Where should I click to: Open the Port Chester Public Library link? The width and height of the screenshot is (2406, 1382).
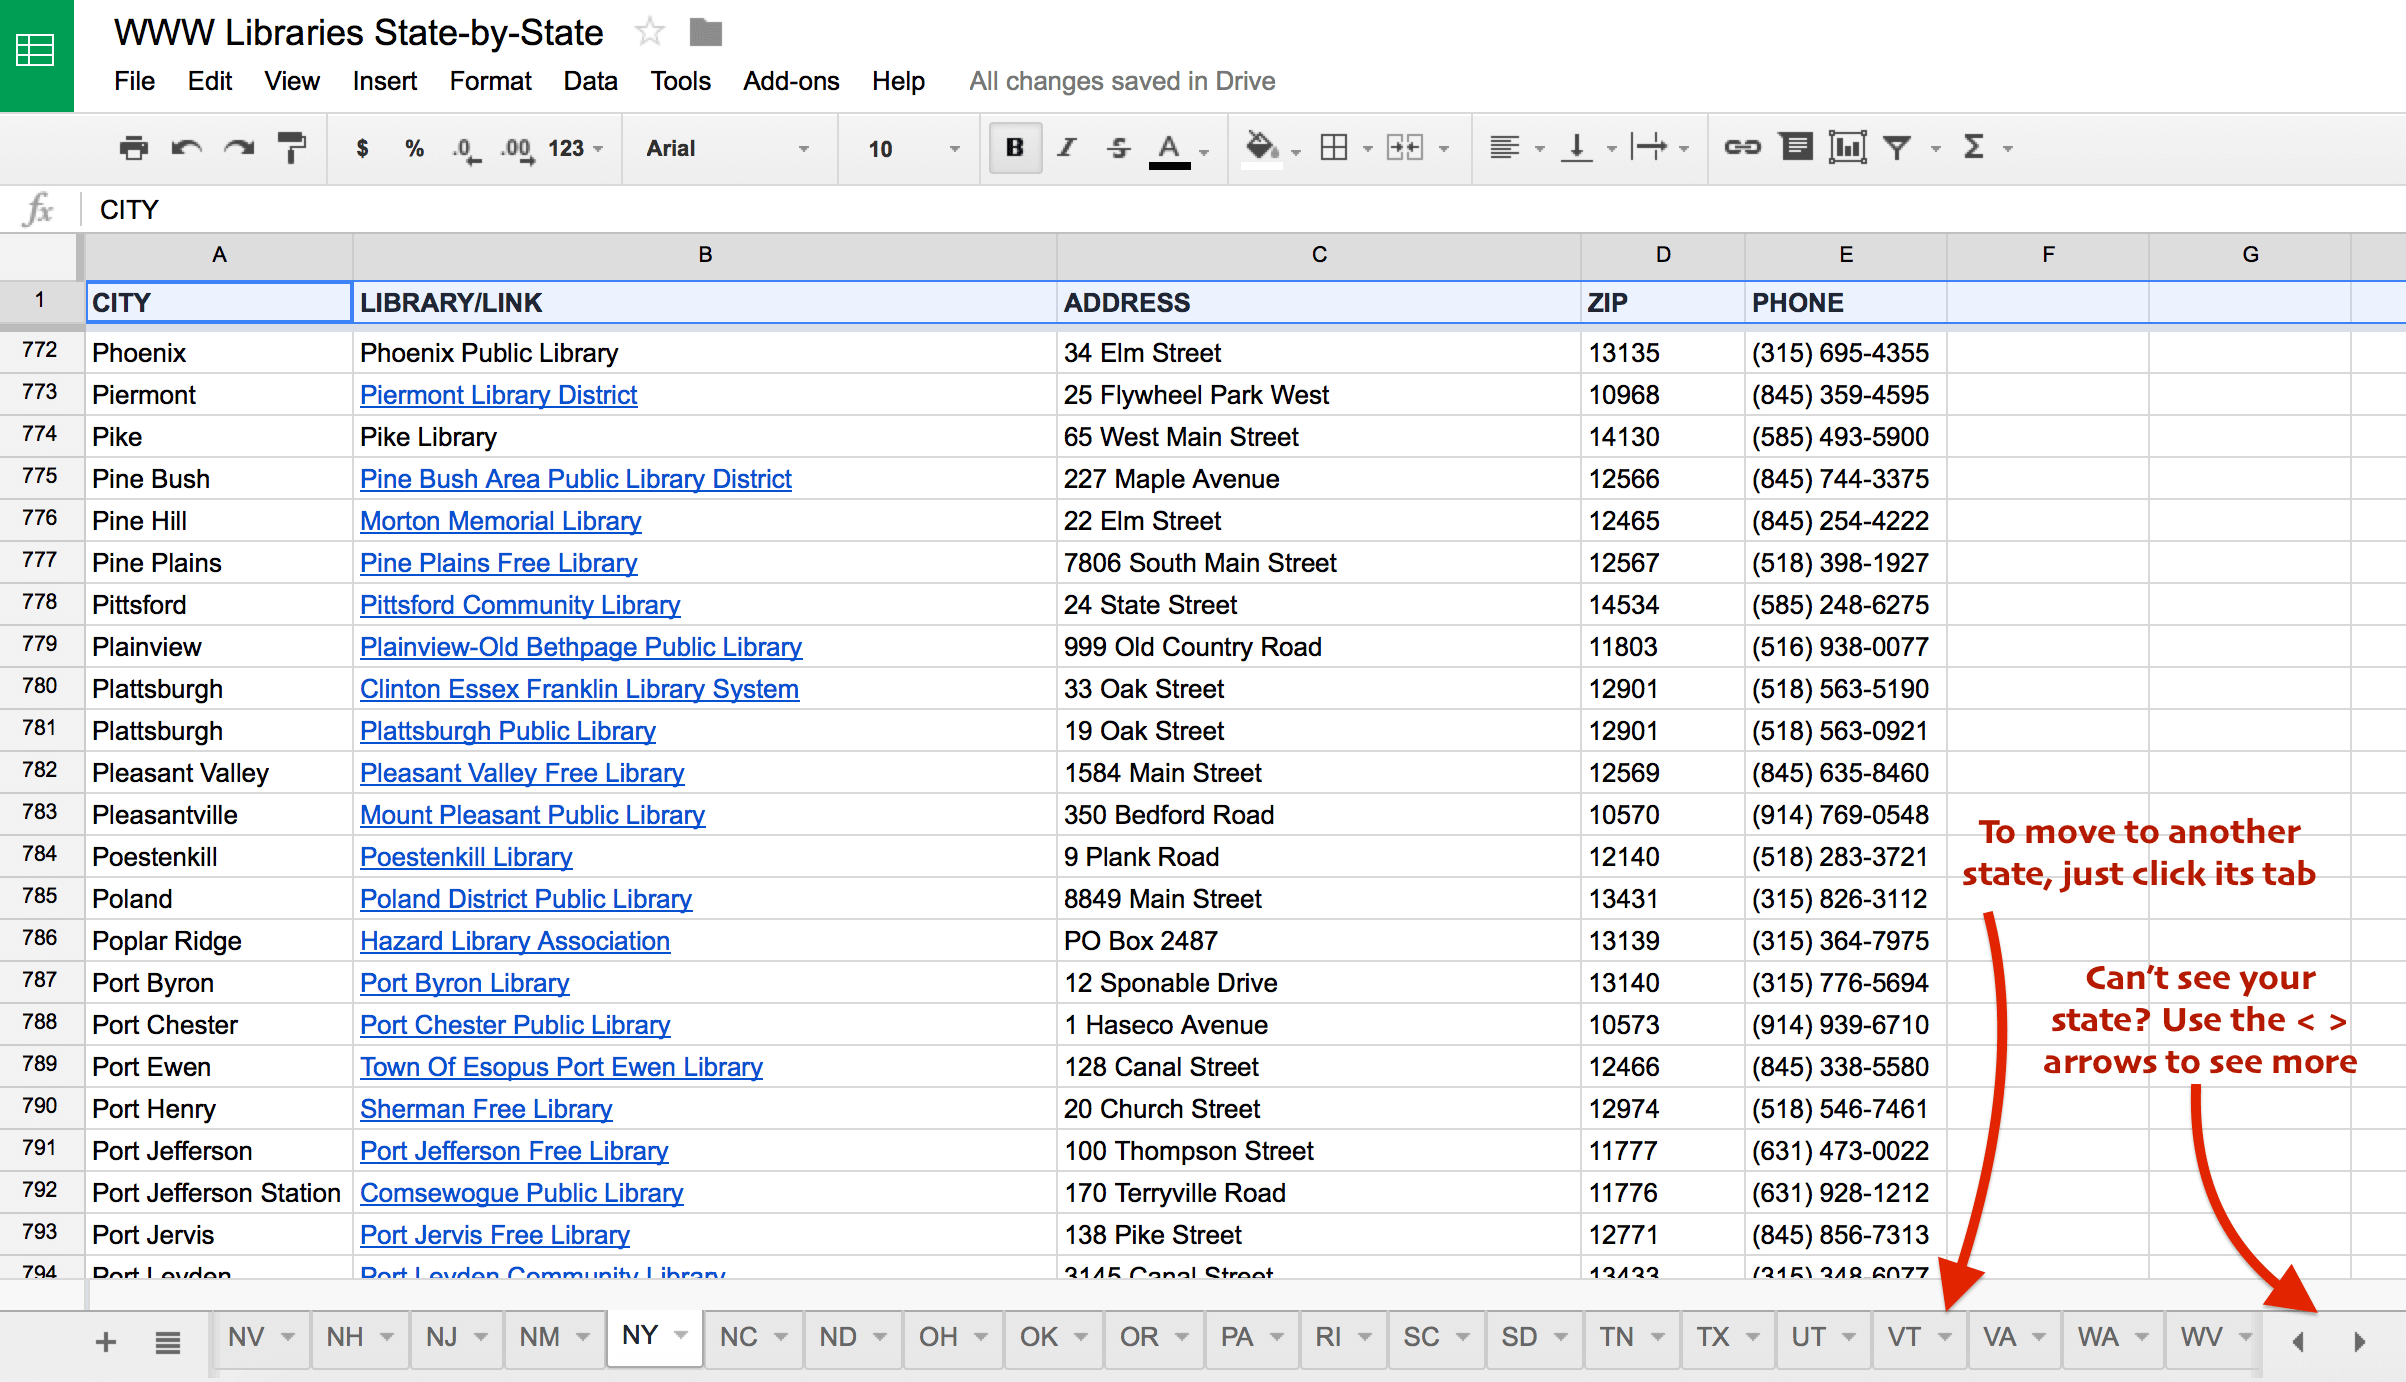514,1025
